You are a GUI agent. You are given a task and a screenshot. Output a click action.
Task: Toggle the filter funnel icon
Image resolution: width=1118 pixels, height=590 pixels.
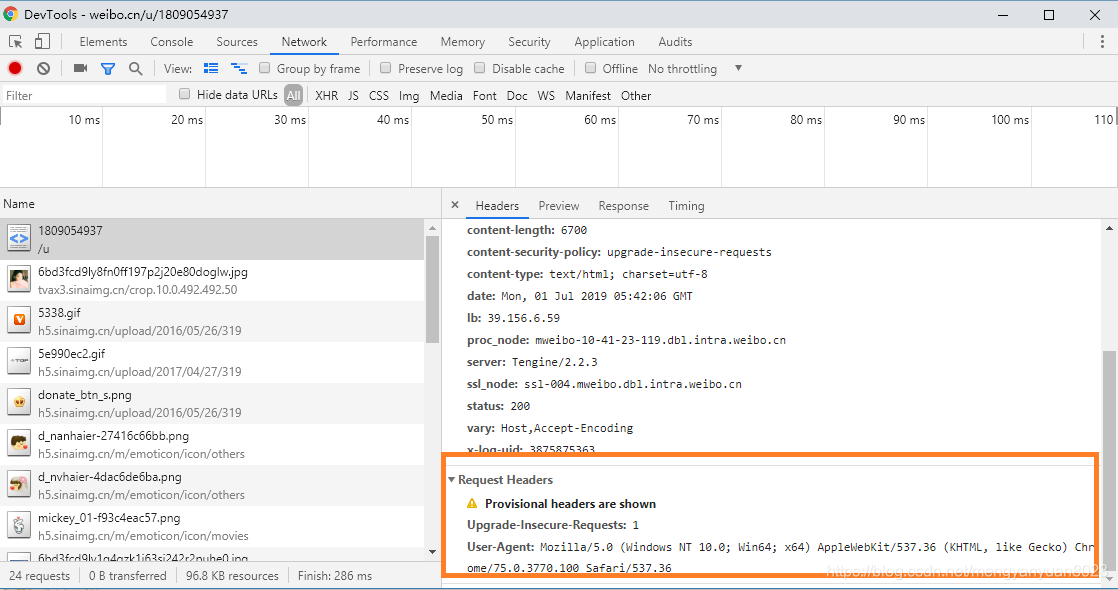[x=108, y=68]
